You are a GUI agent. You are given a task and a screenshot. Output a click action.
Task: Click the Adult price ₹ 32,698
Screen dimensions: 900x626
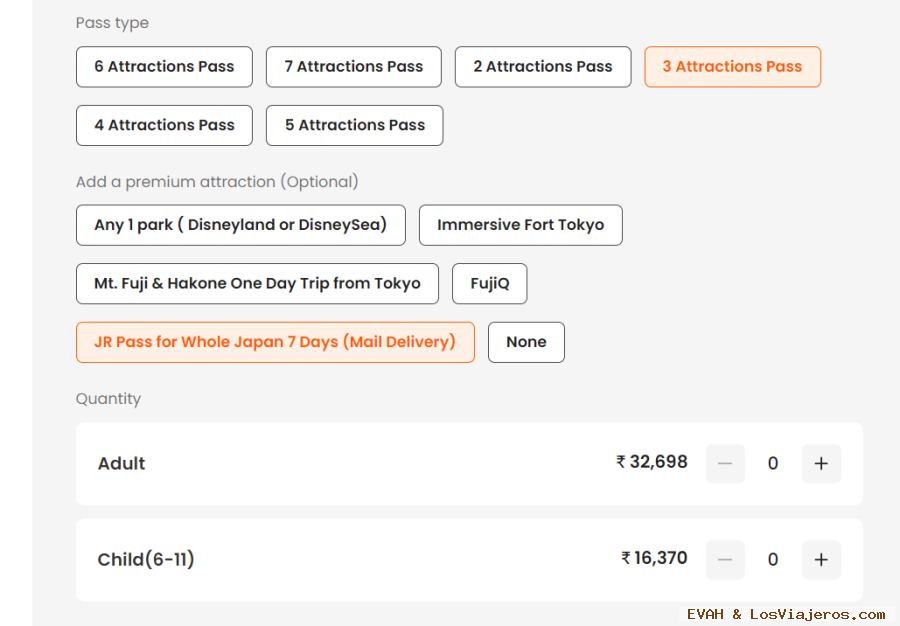[x=651, y=462]
